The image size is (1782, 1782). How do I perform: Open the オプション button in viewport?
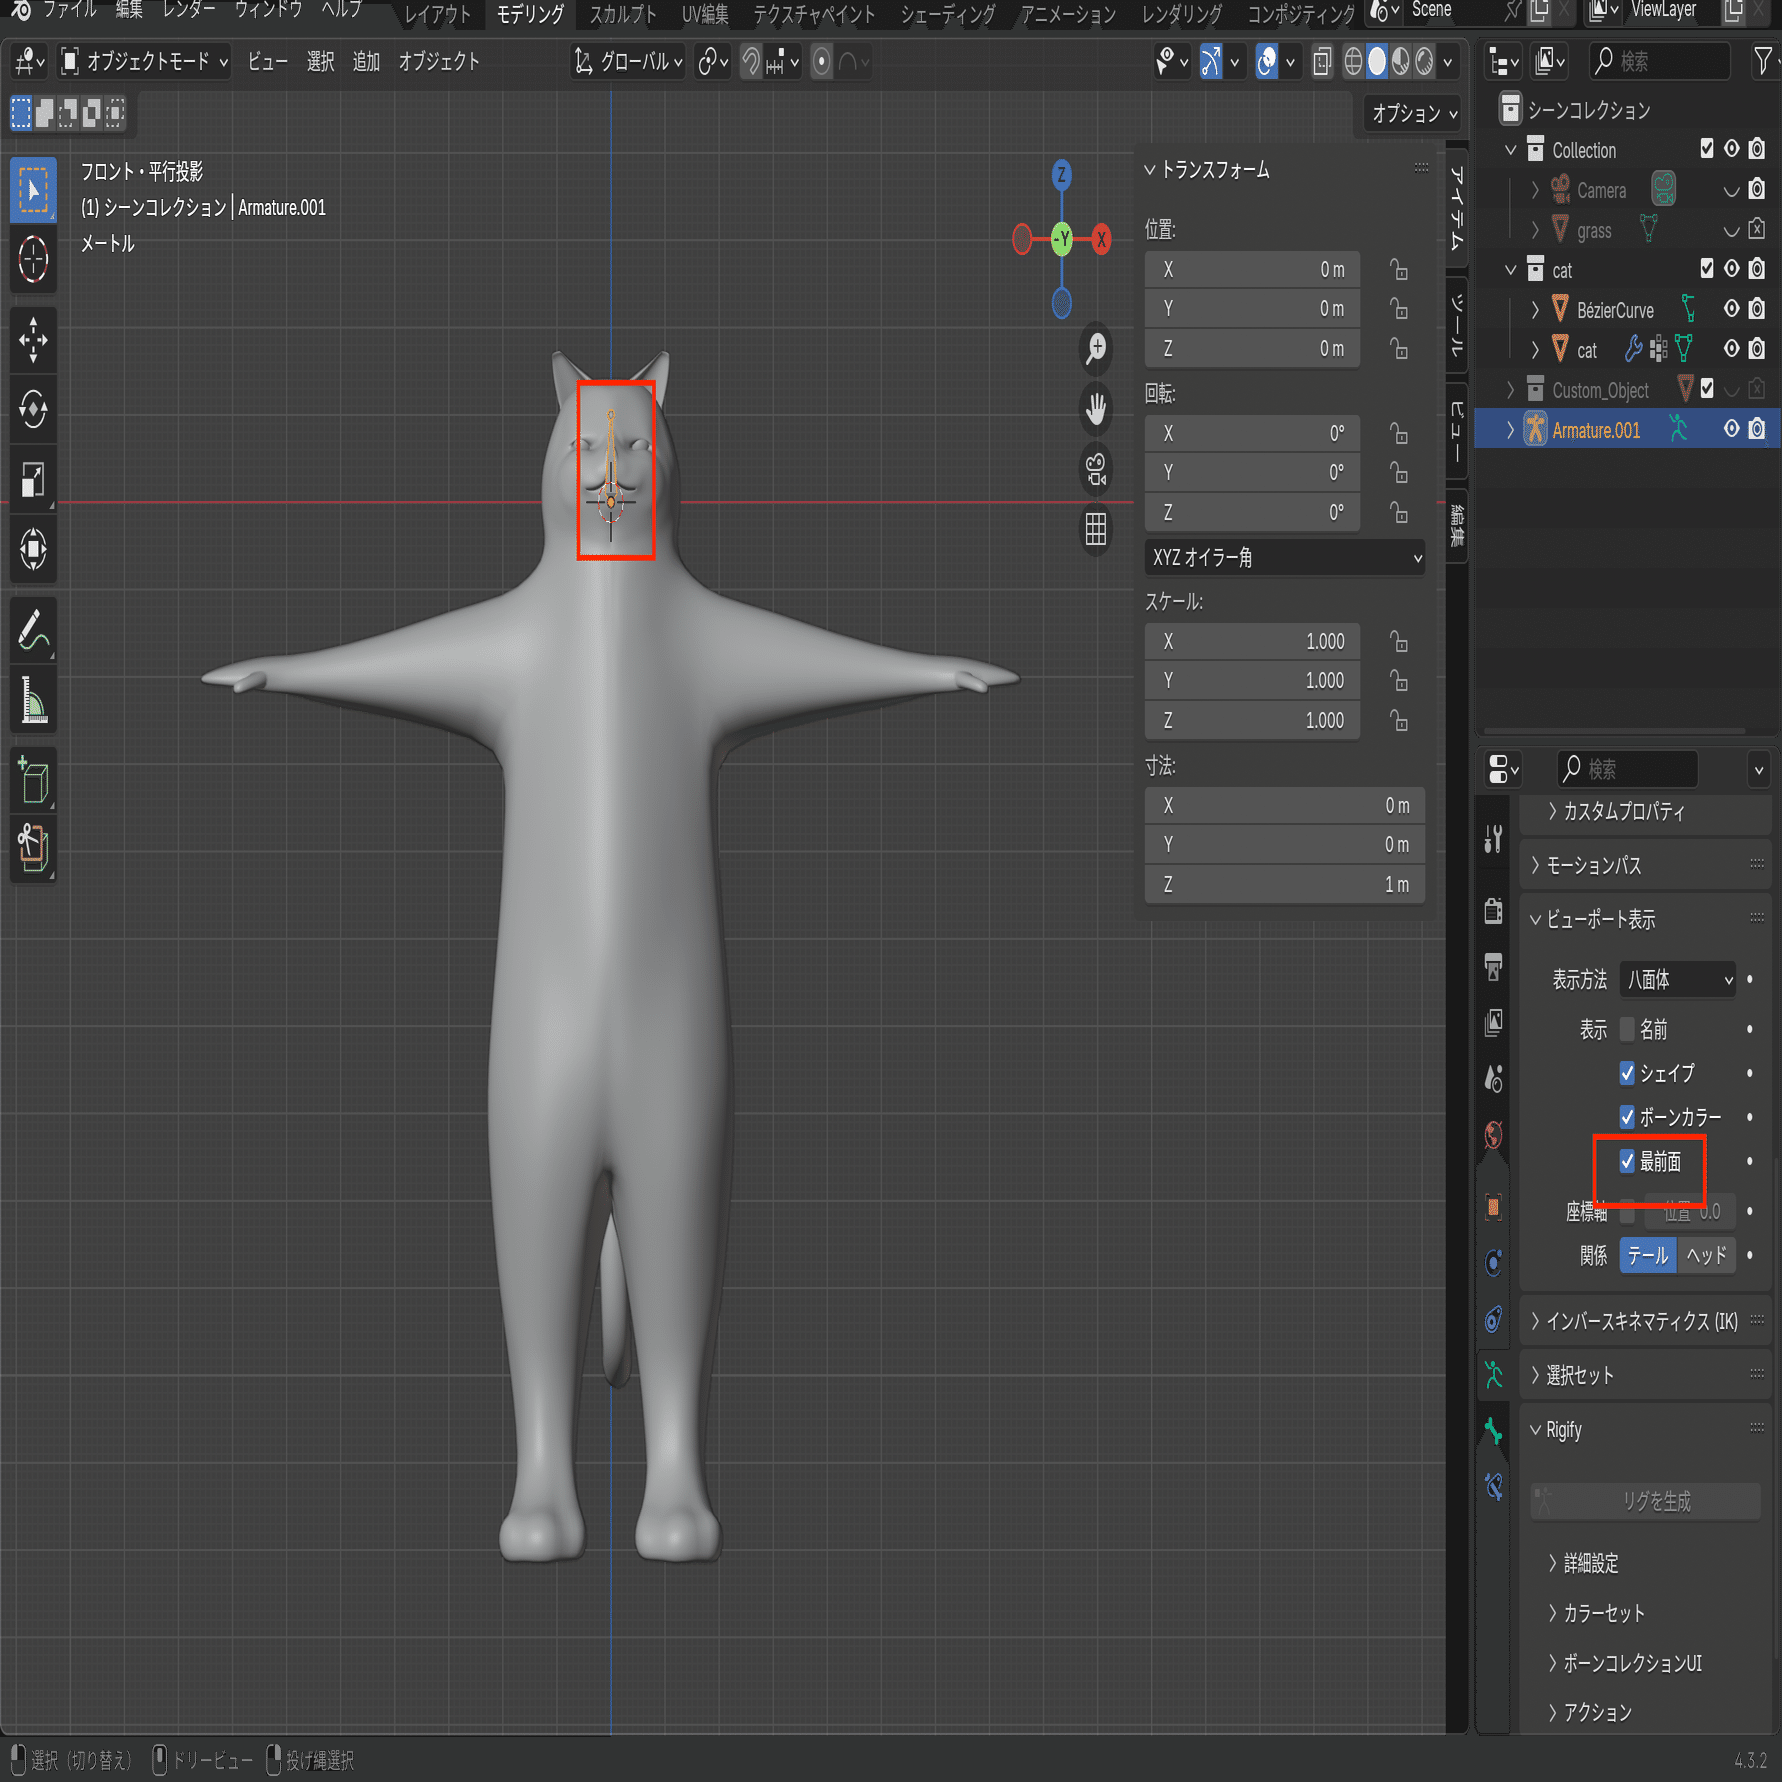pyautogui.click(x=1412, y=114)
